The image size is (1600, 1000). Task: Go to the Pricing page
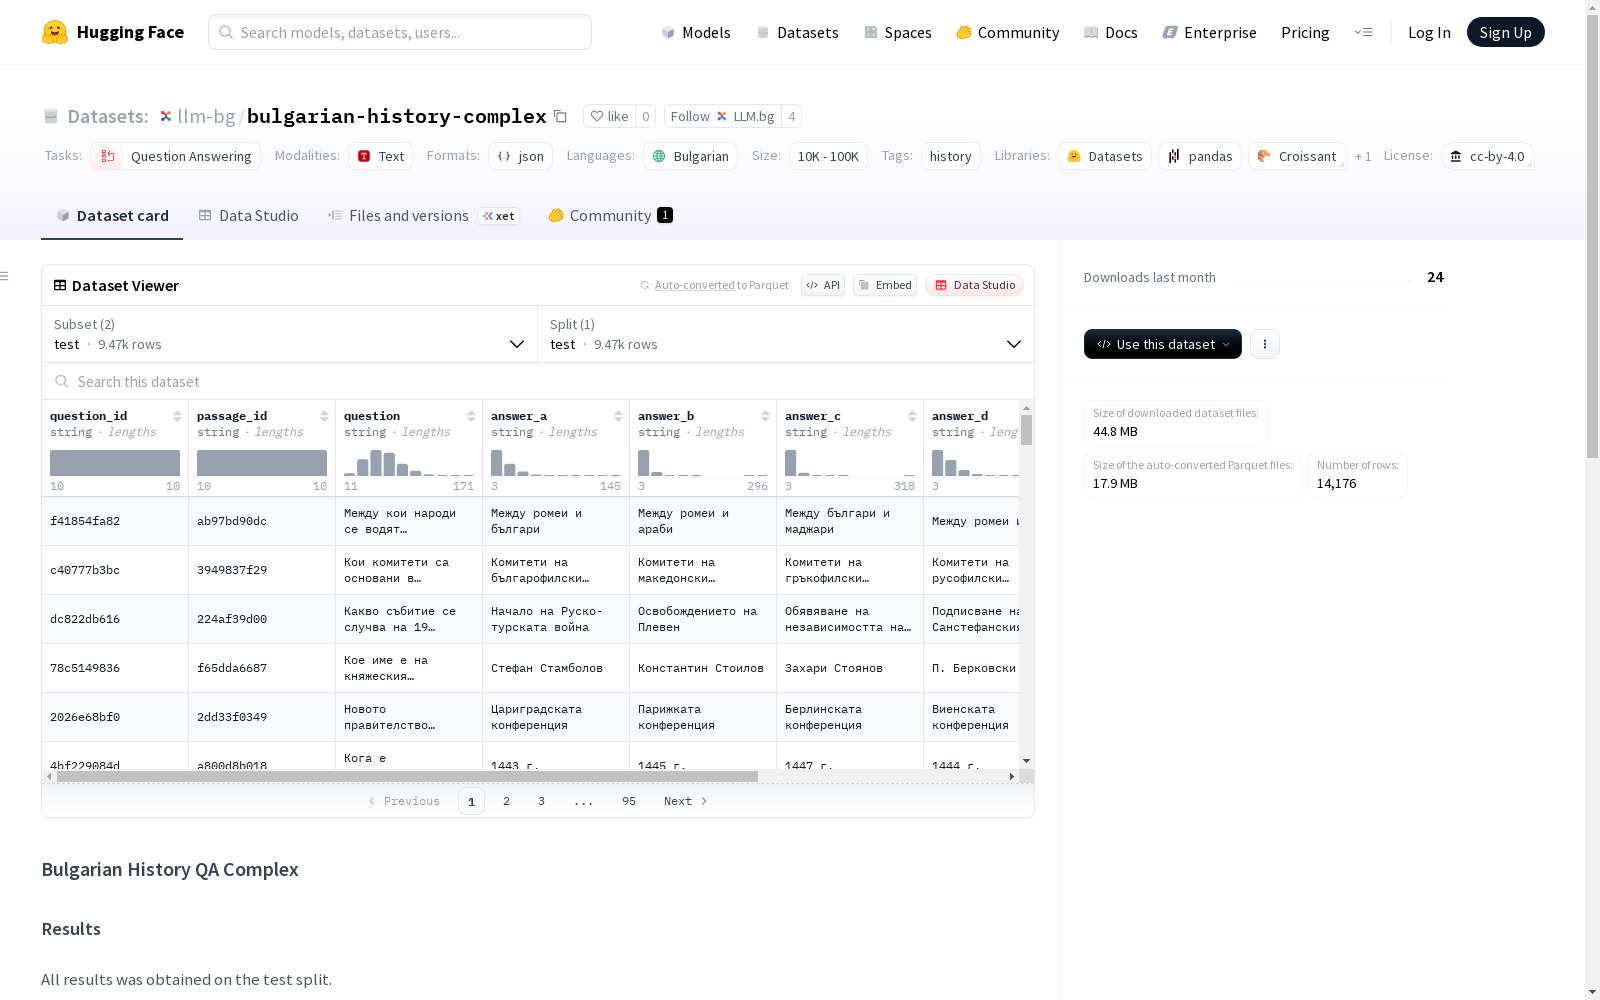(x=1305, y=32)
